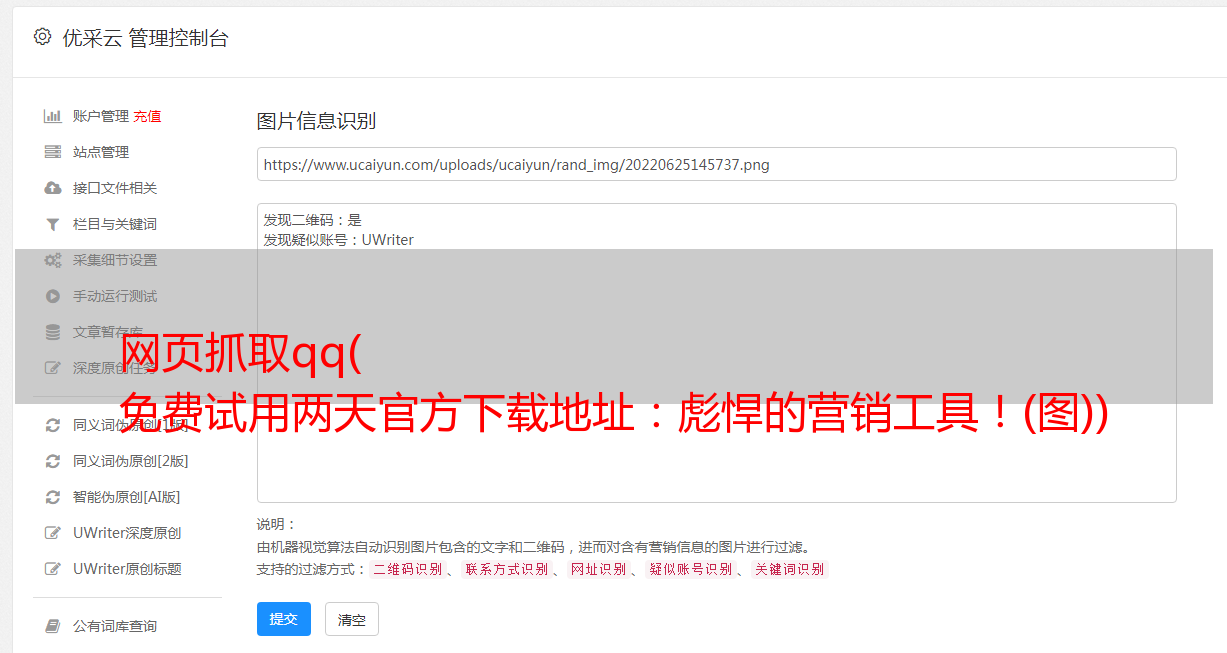Screen dimensions: 1227x653
Task: Click the gears icon for 采集细节设置
Action: [53, 260]
